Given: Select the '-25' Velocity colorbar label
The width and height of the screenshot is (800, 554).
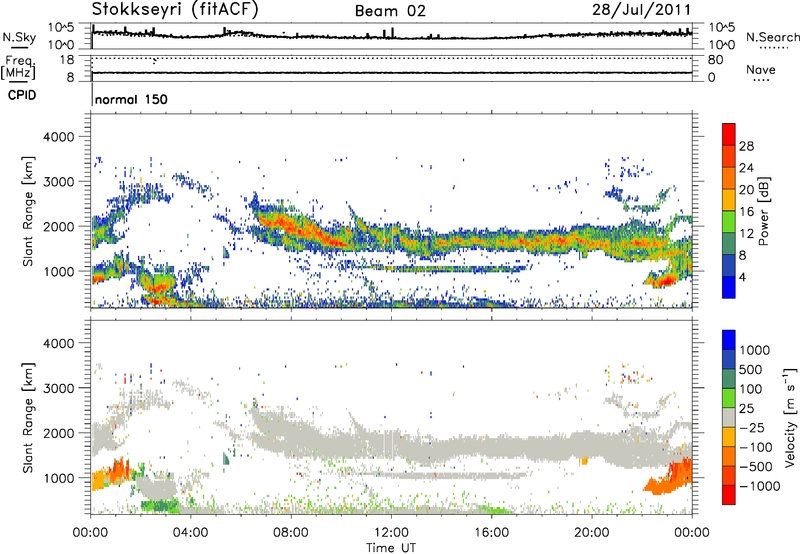Looking at the screenshot, I should [x=752, y=428].
